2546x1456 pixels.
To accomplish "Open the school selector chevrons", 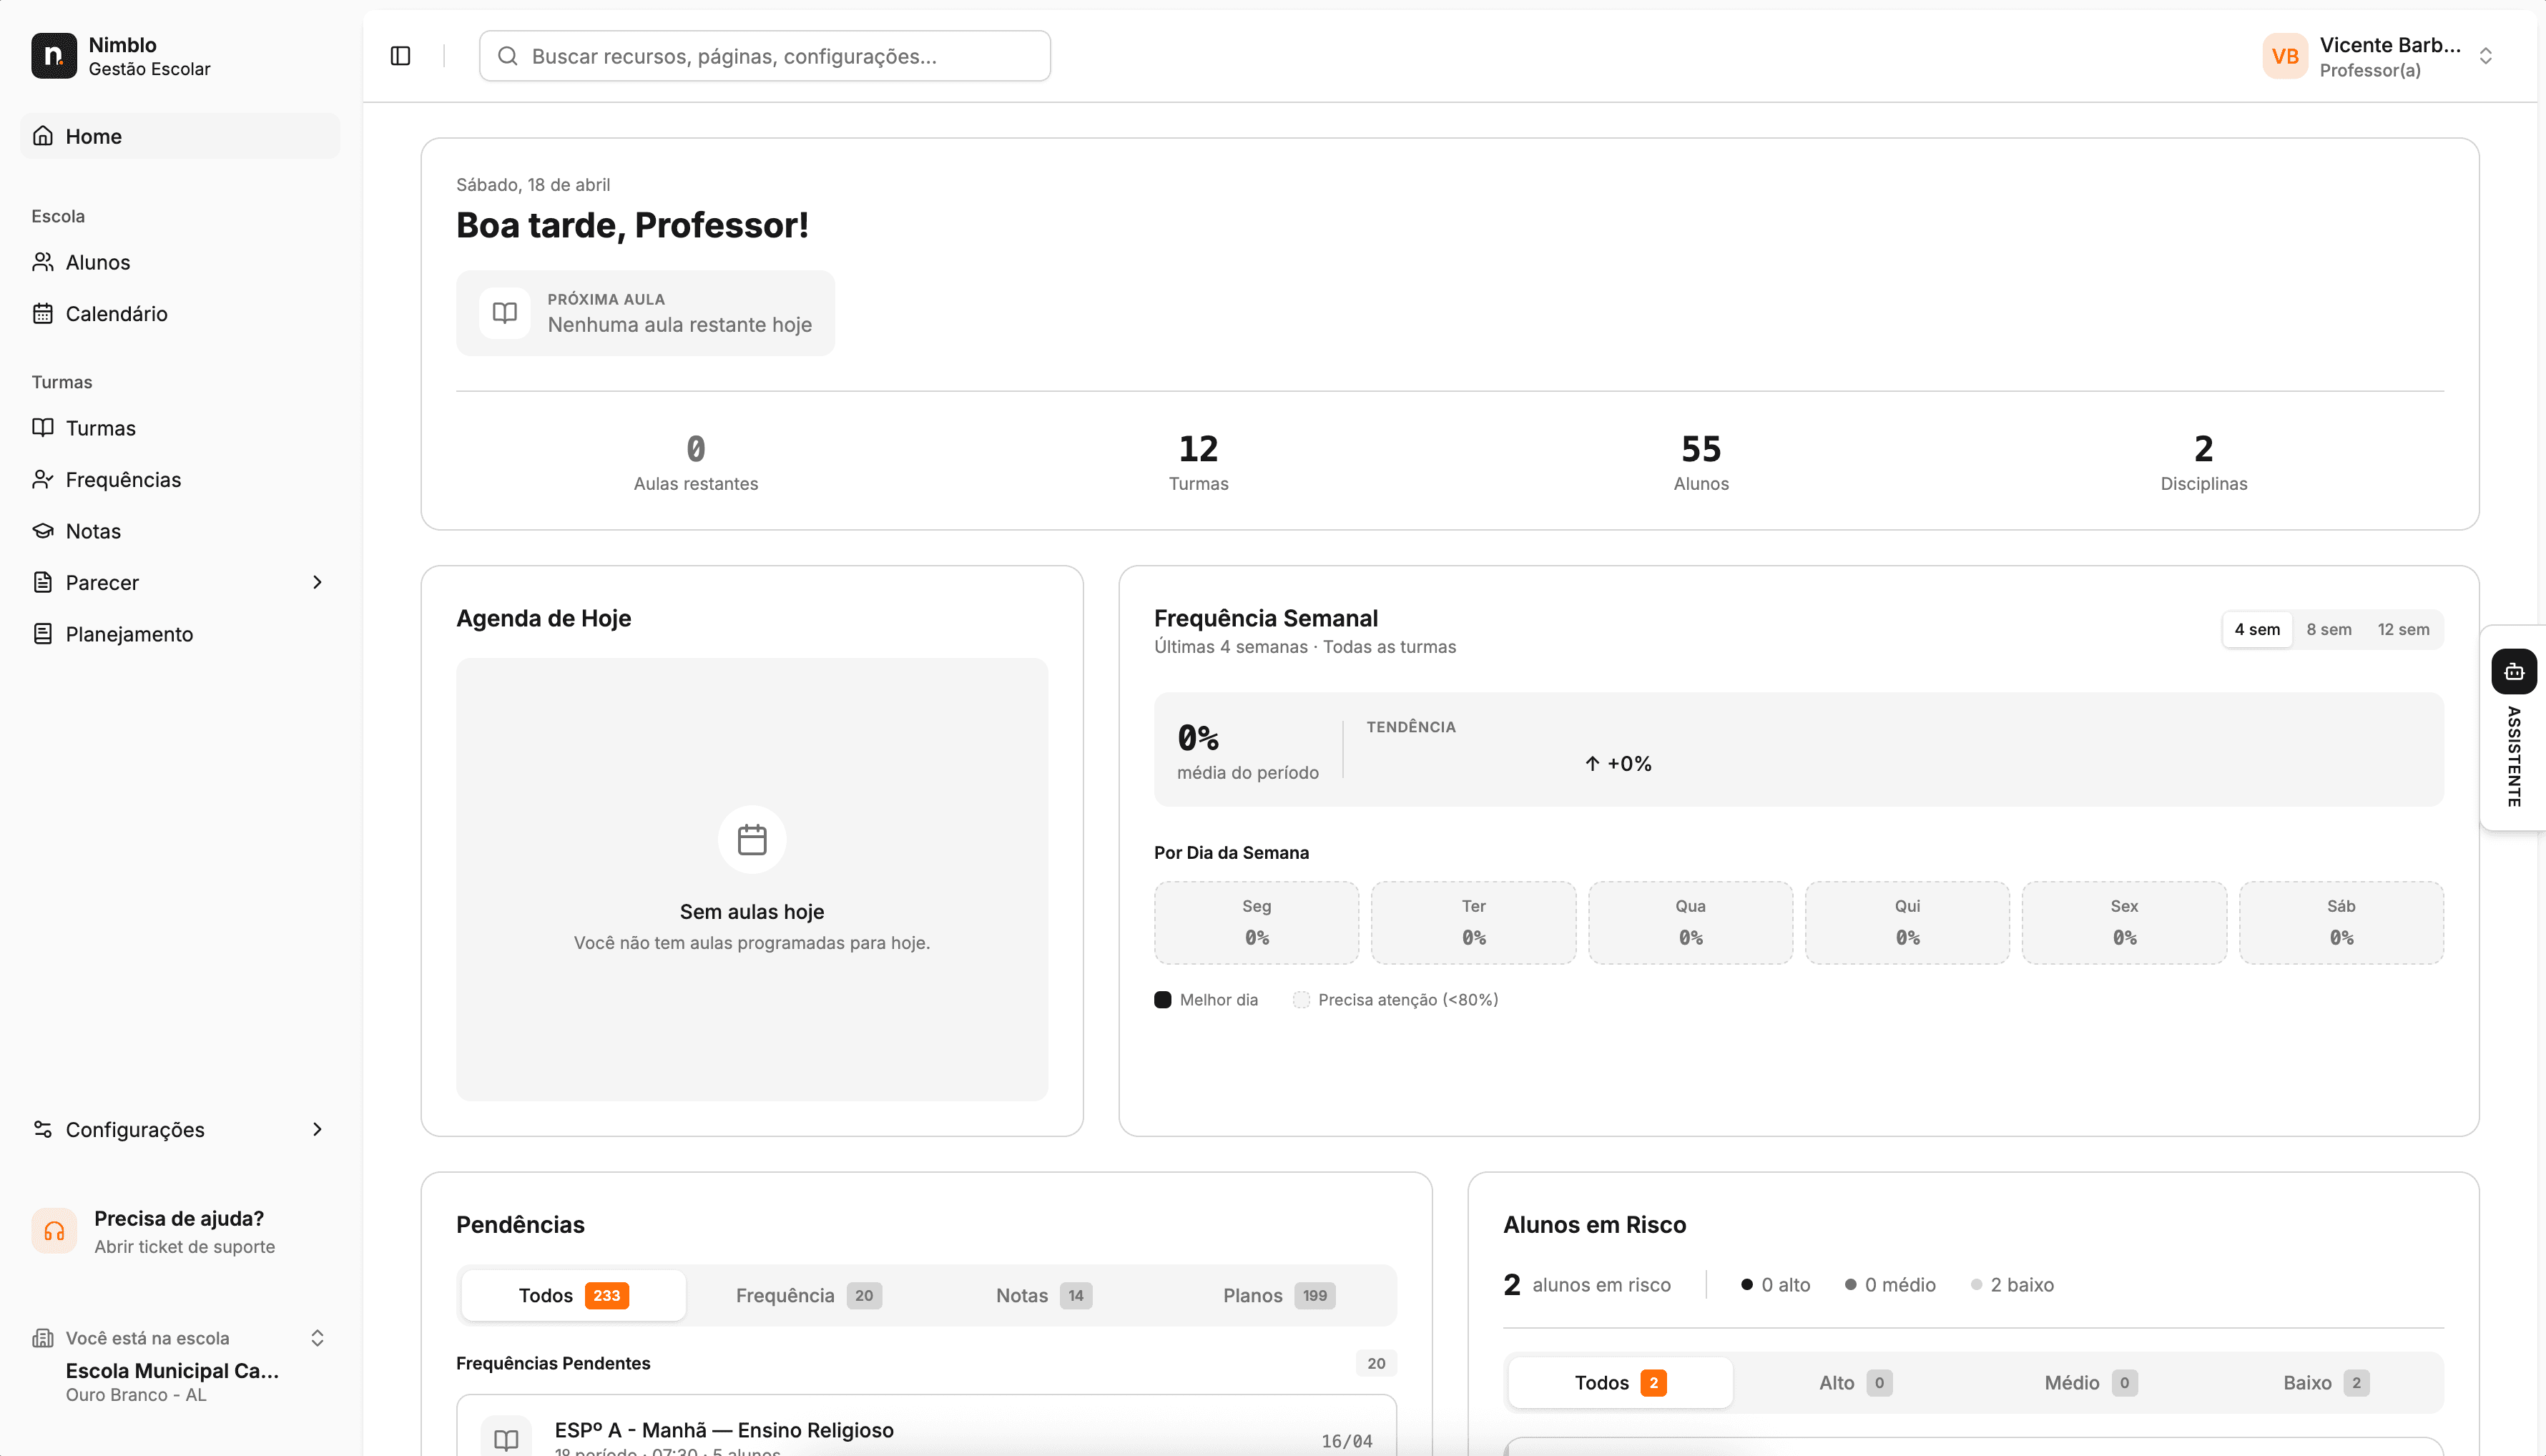I will [x=317, y=1338].
